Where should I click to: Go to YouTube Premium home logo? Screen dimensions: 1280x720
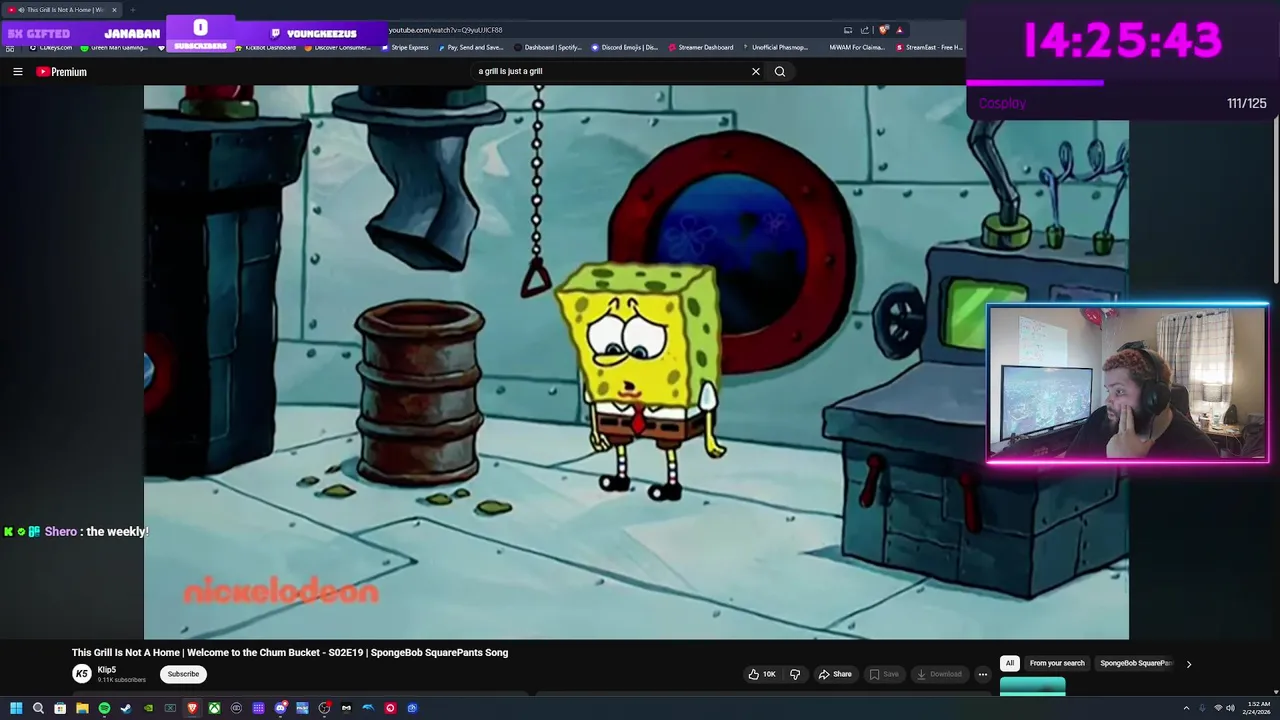[x=62, y=72]
